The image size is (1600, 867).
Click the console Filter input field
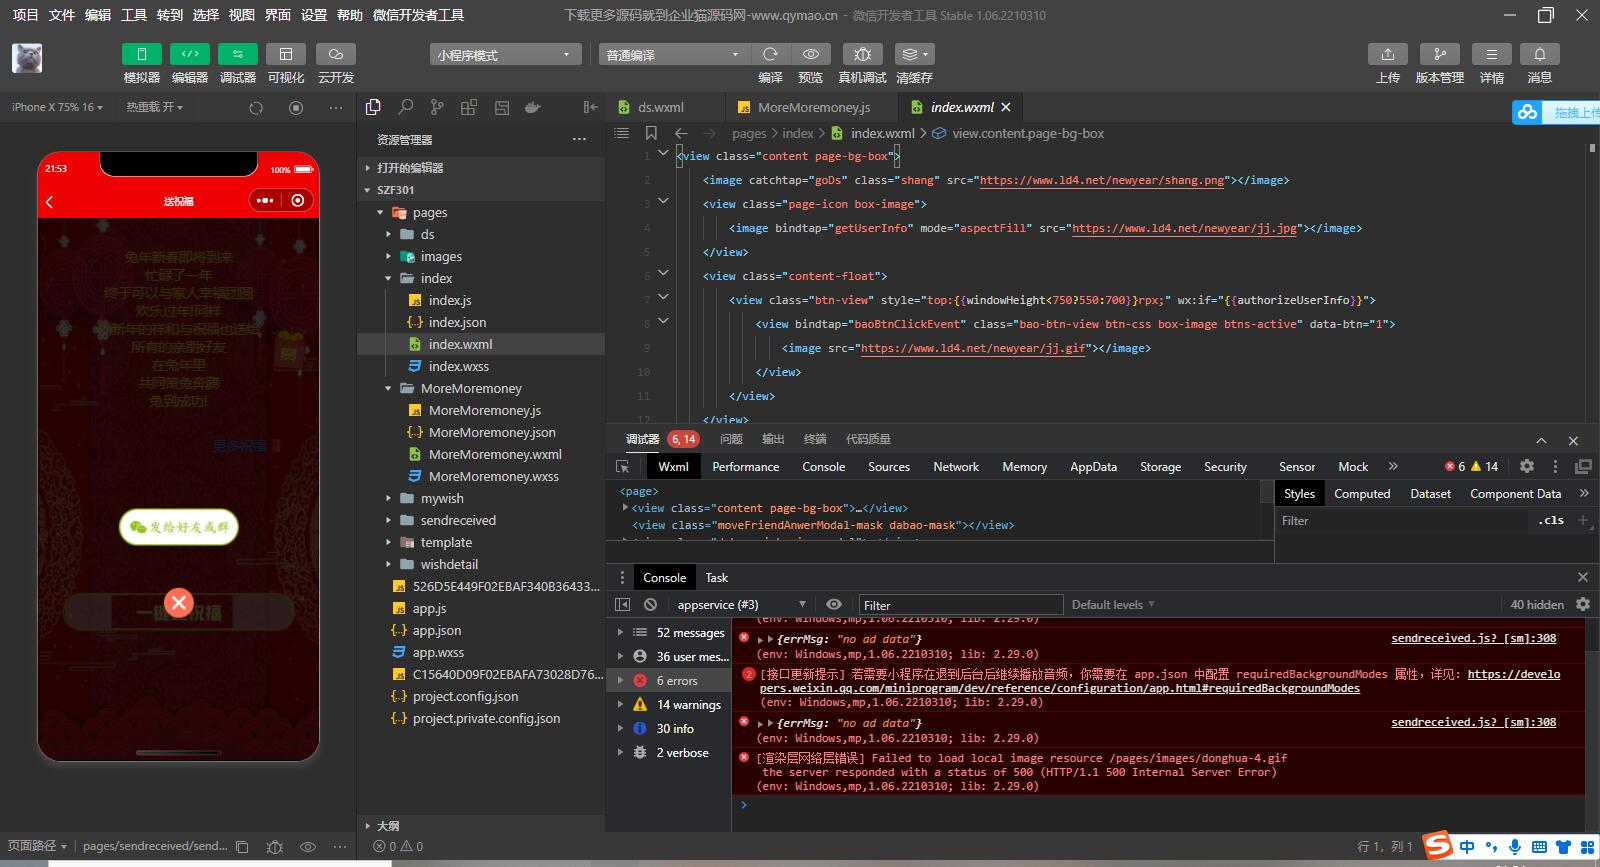[960, 605]
